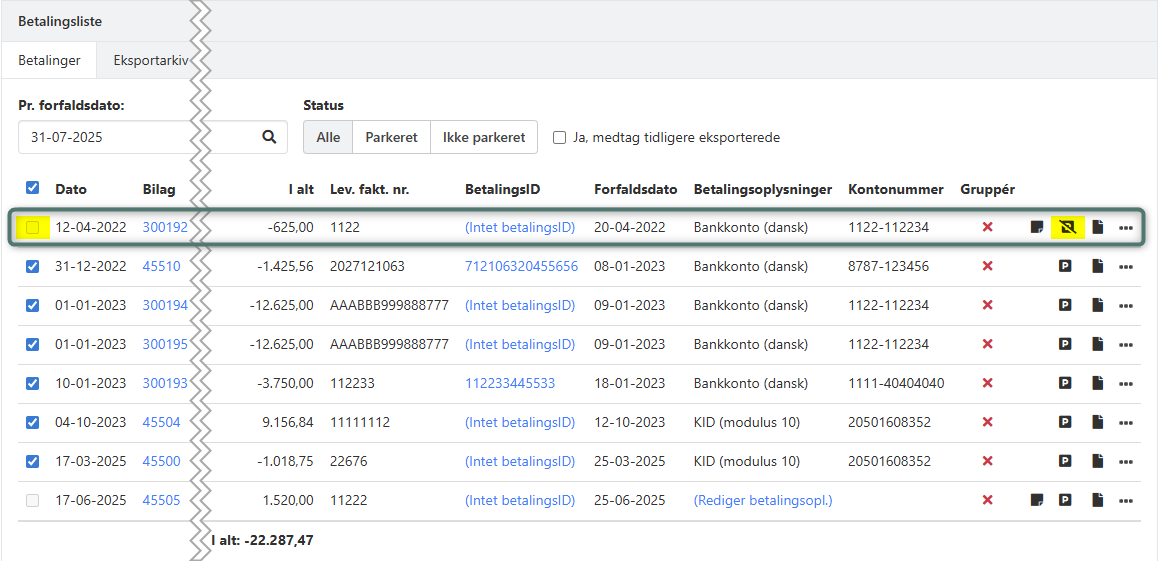Screen dimensions: 1161x561
Task: Open the 'Rediger betalingsopl.' link
Action: tap(762, 500)
